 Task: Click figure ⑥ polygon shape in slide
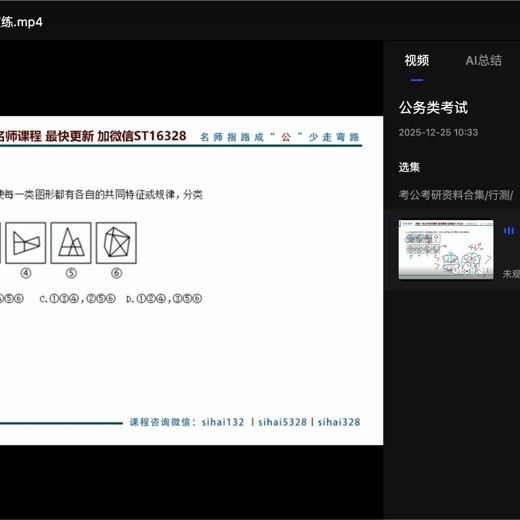[116, 243]
